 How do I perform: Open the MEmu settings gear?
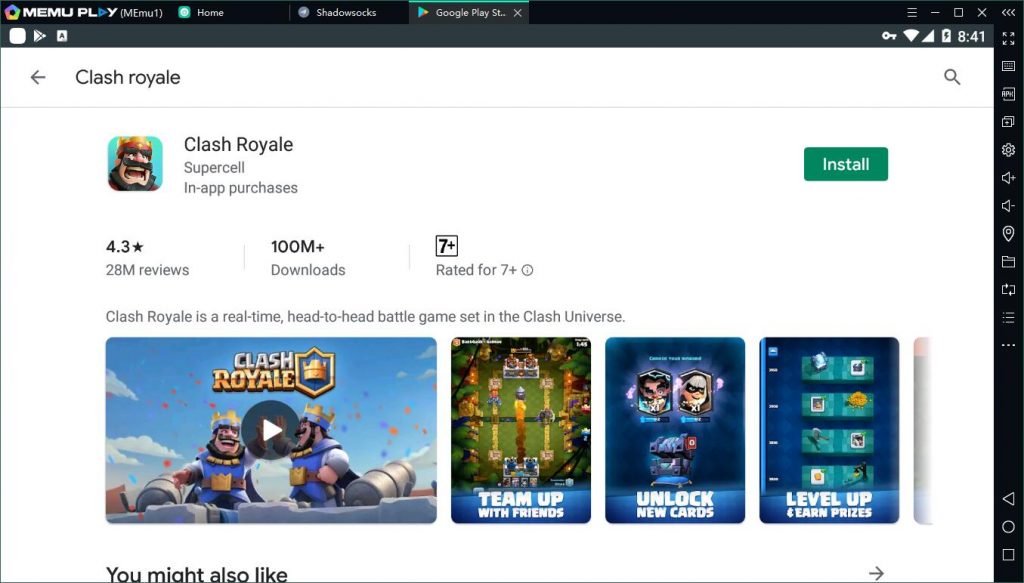(1008, 150)
